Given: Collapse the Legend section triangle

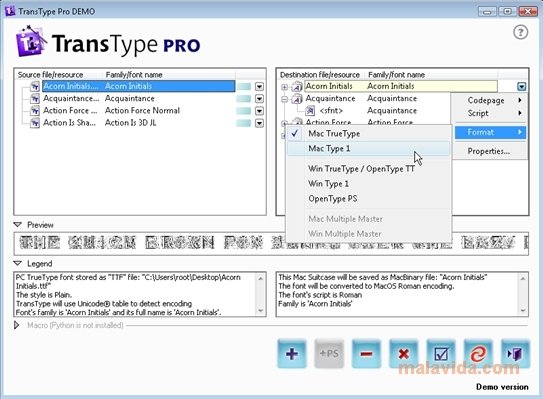Looking at the screenshot, I should (x=18, y=264).
